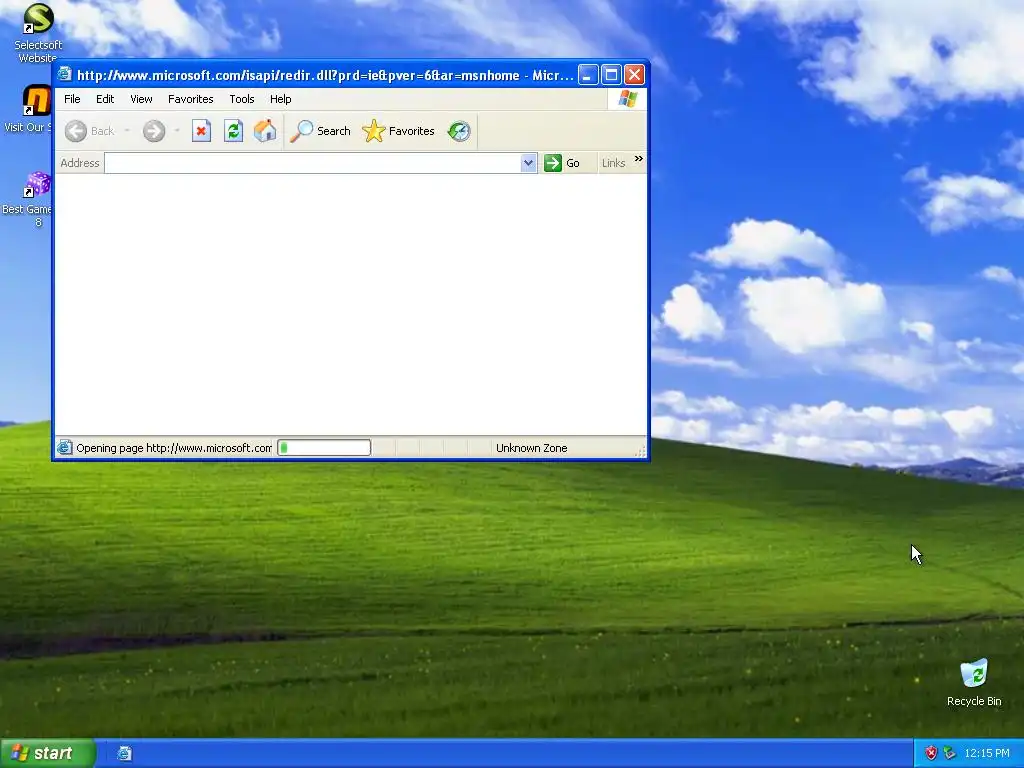Open the Tools menu

pos(242,99)
